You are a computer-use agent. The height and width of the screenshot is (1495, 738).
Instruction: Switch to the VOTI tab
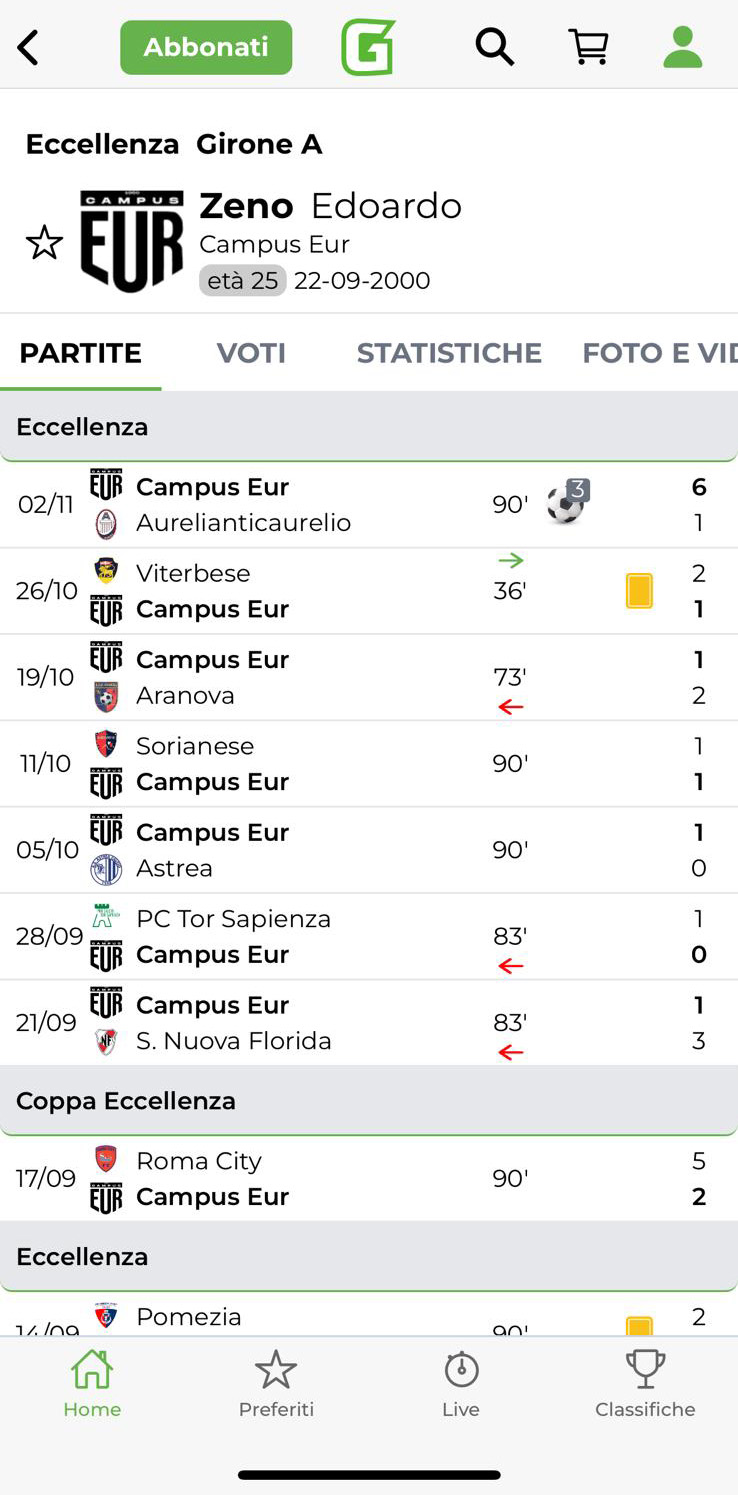click(x=251, y=353)
